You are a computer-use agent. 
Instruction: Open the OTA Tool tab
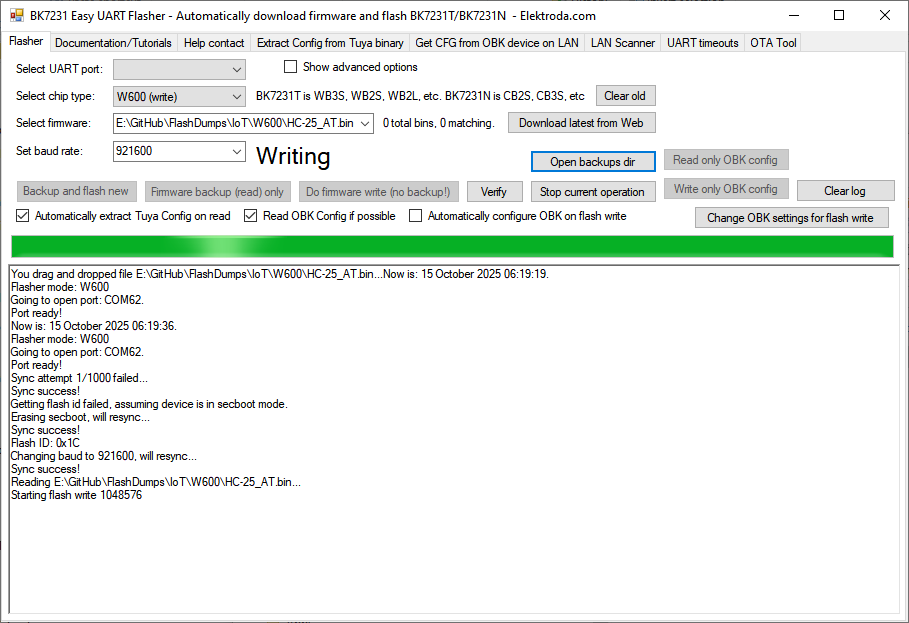click(x=773, y=43)
